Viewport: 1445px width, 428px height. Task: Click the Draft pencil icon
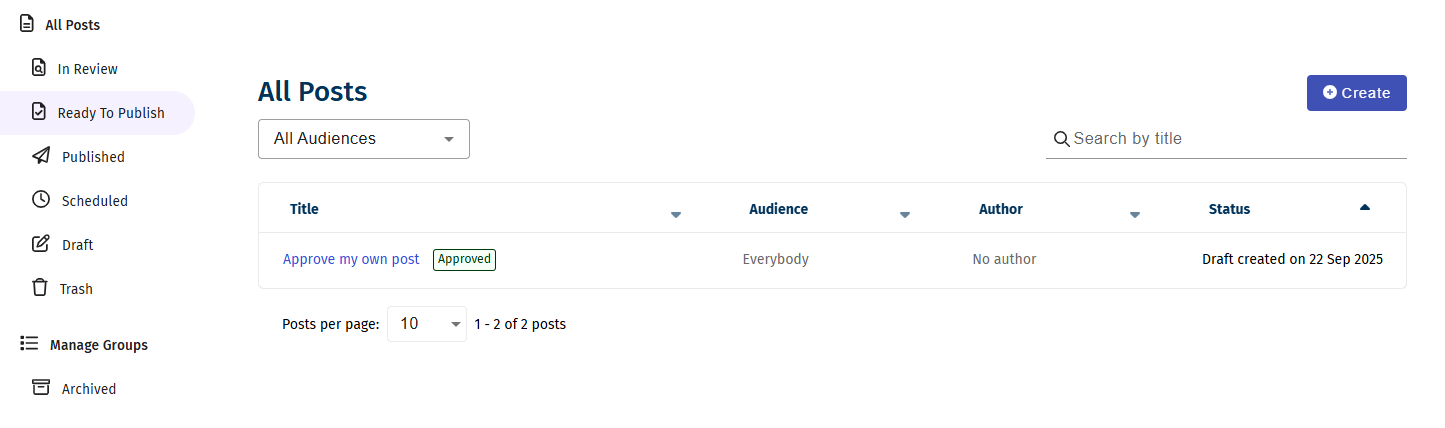41,244
